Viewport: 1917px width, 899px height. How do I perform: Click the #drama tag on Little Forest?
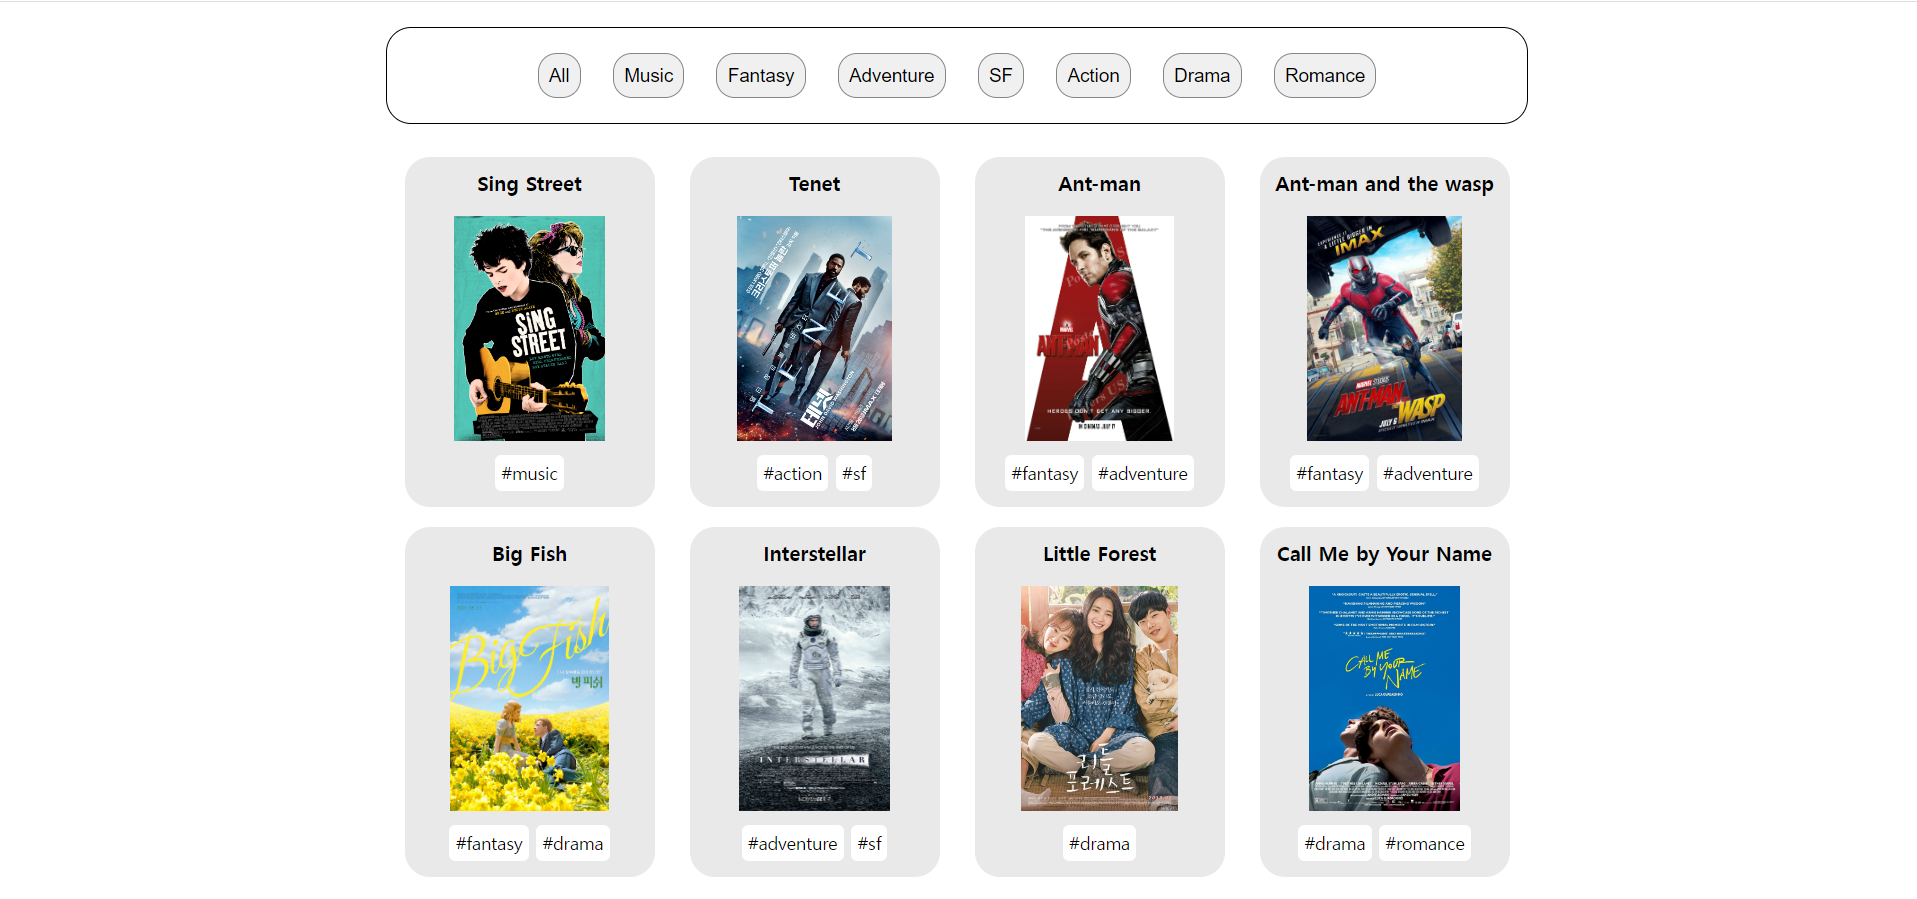(1099, 843)
